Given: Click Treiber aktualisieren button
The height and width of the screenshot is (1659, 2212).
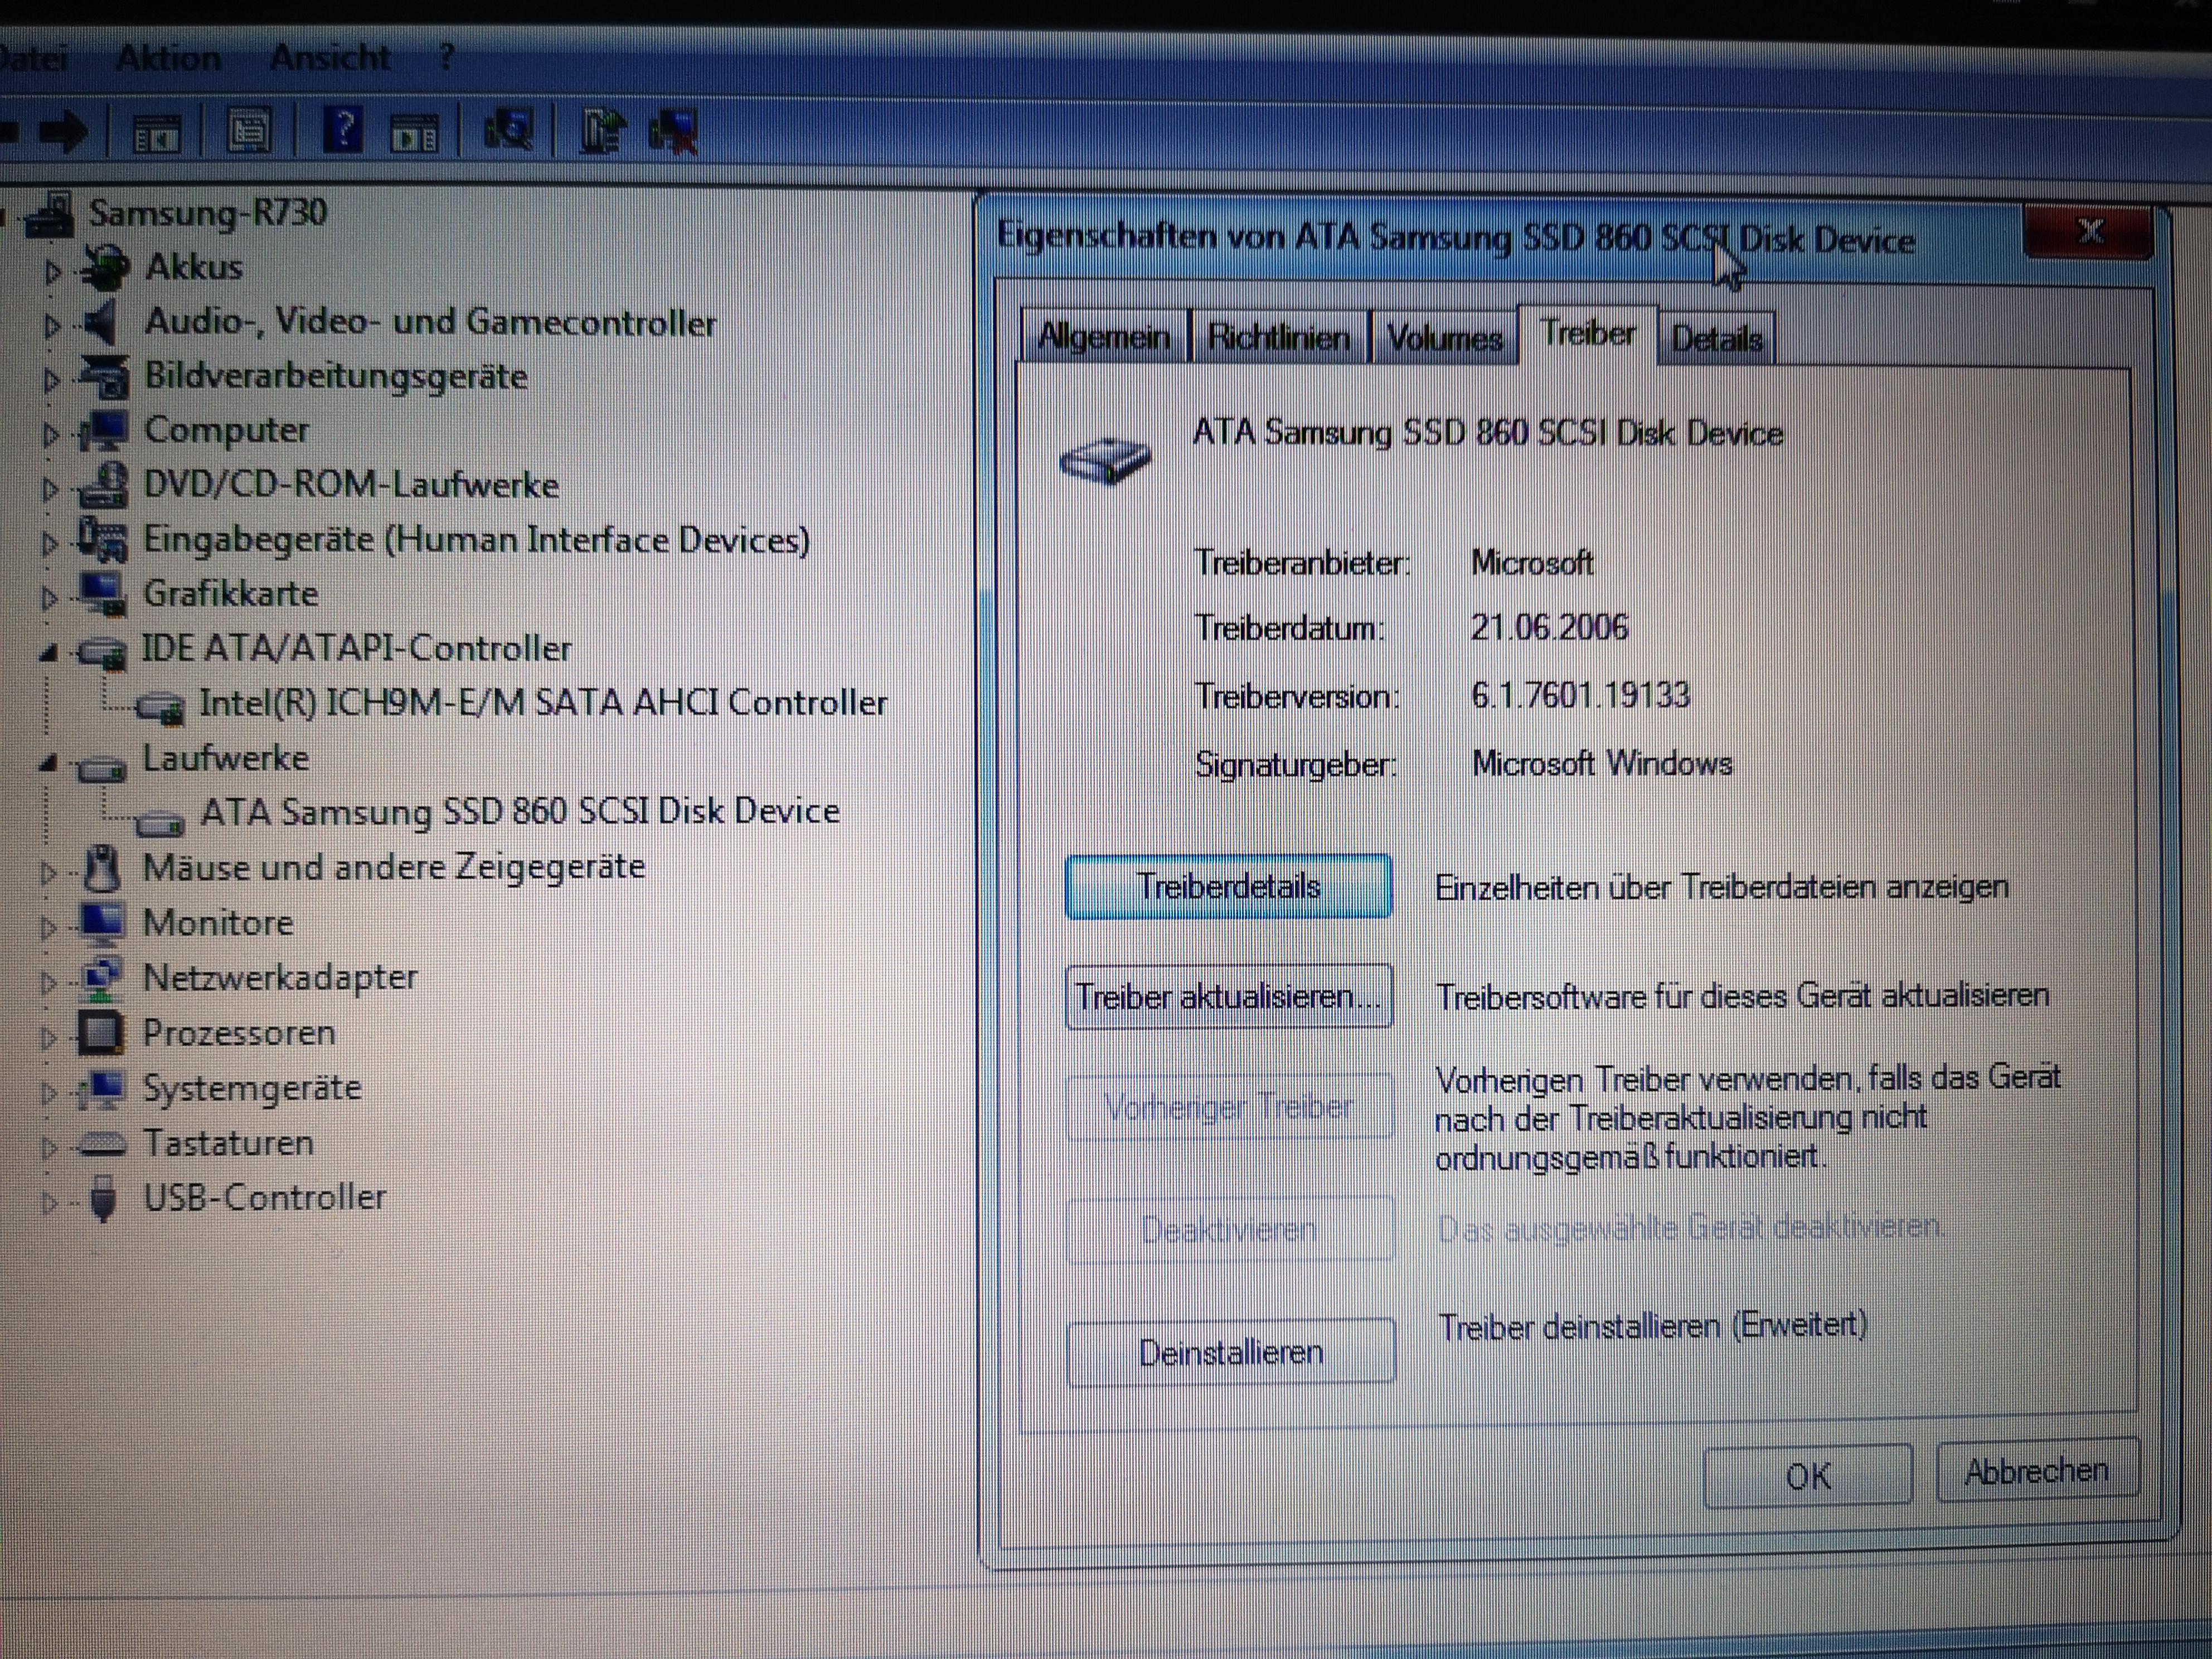Looking at the screenshot, I should pos(1228,997).
